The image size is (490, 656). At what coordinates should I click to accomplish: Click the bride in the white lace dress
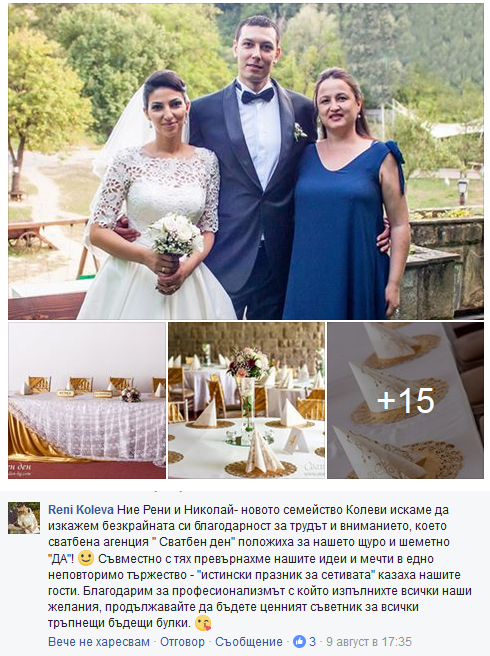(157, 201)
